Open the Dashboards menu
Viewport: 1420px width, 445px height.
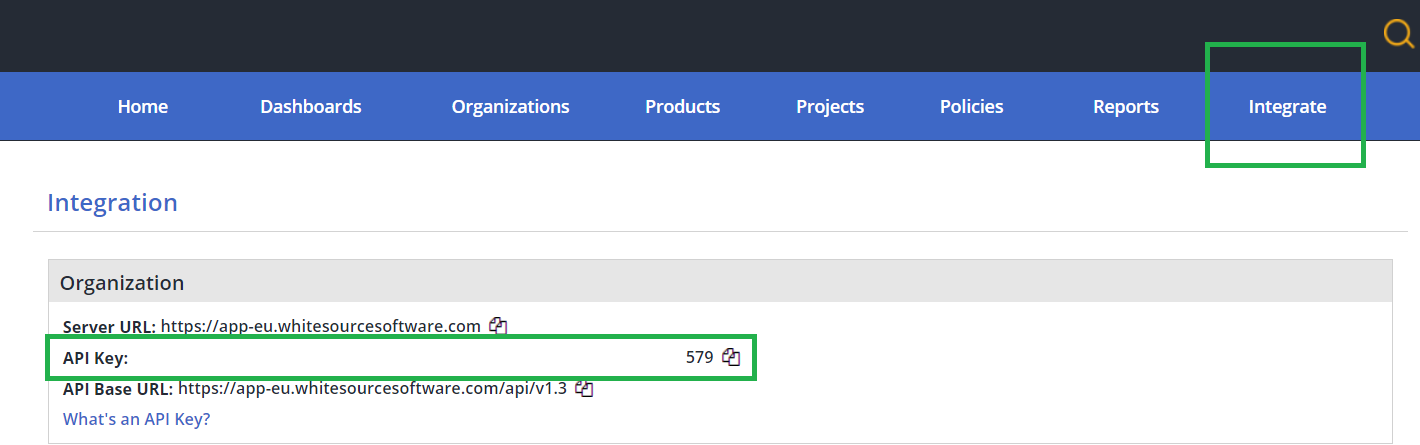click(311, 107)
